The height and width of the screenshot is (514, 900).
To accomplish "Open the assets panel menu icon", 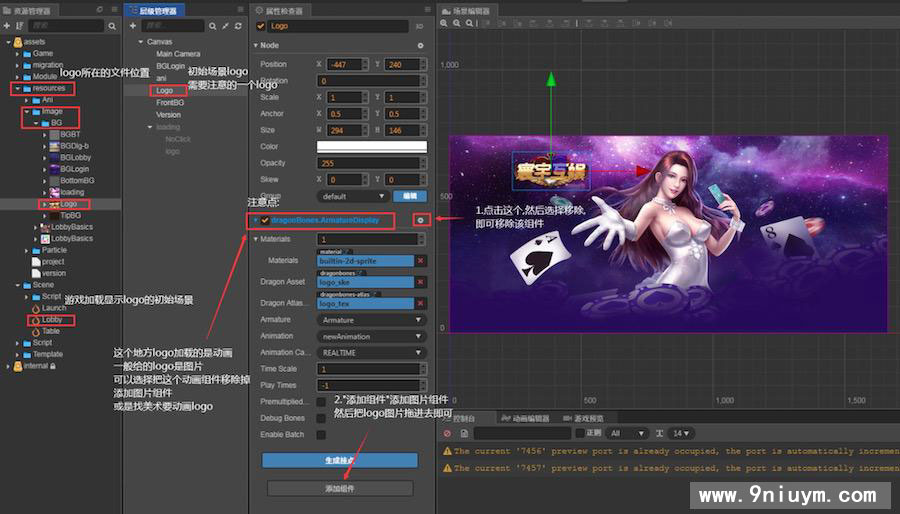I will (x=114, y=10).
